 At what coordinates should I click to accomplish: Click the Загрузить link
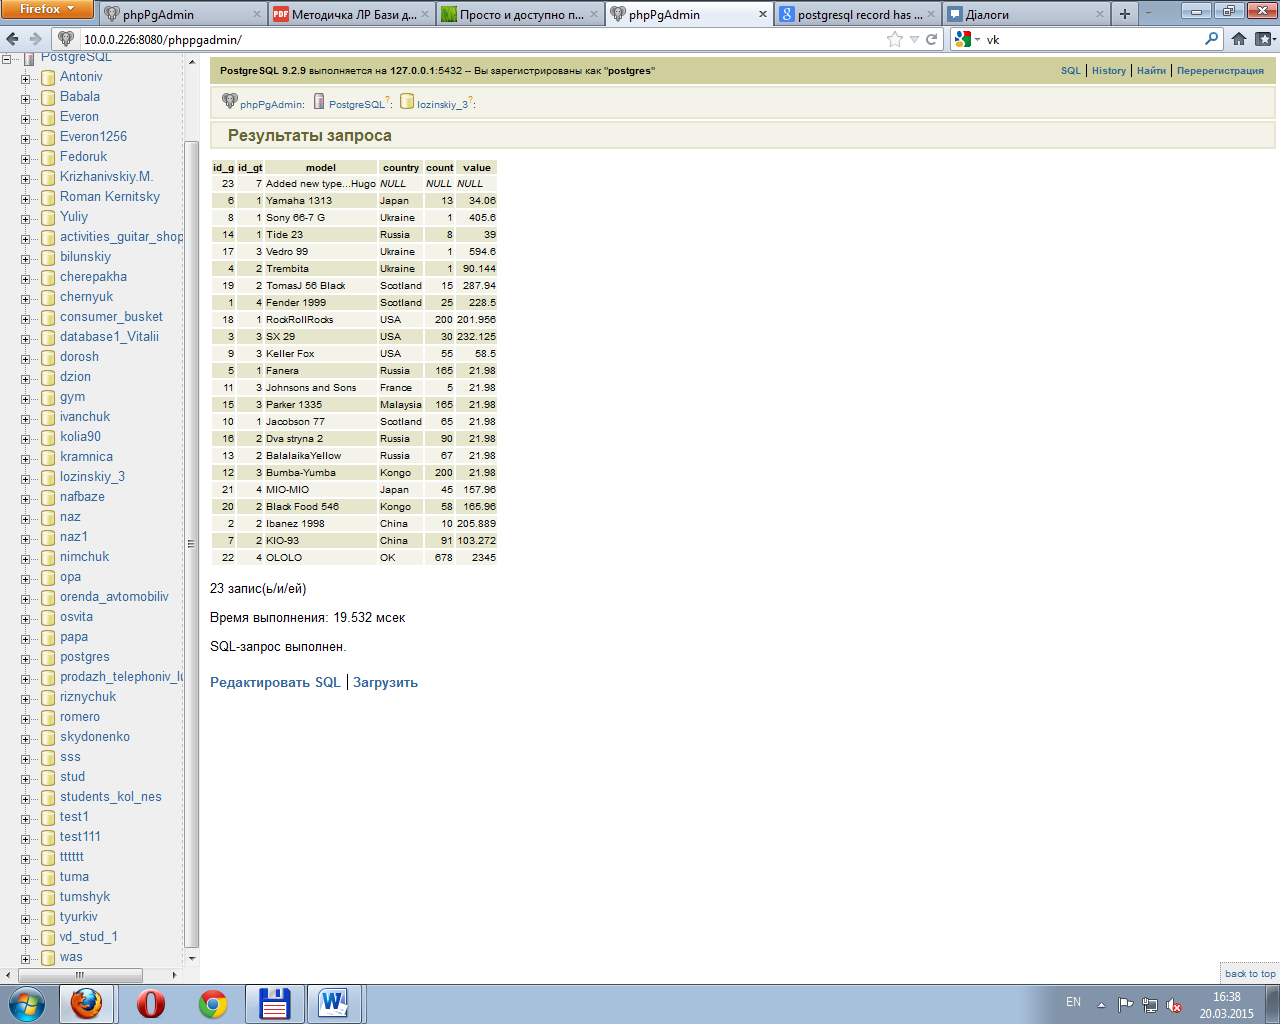coord(385,682)
